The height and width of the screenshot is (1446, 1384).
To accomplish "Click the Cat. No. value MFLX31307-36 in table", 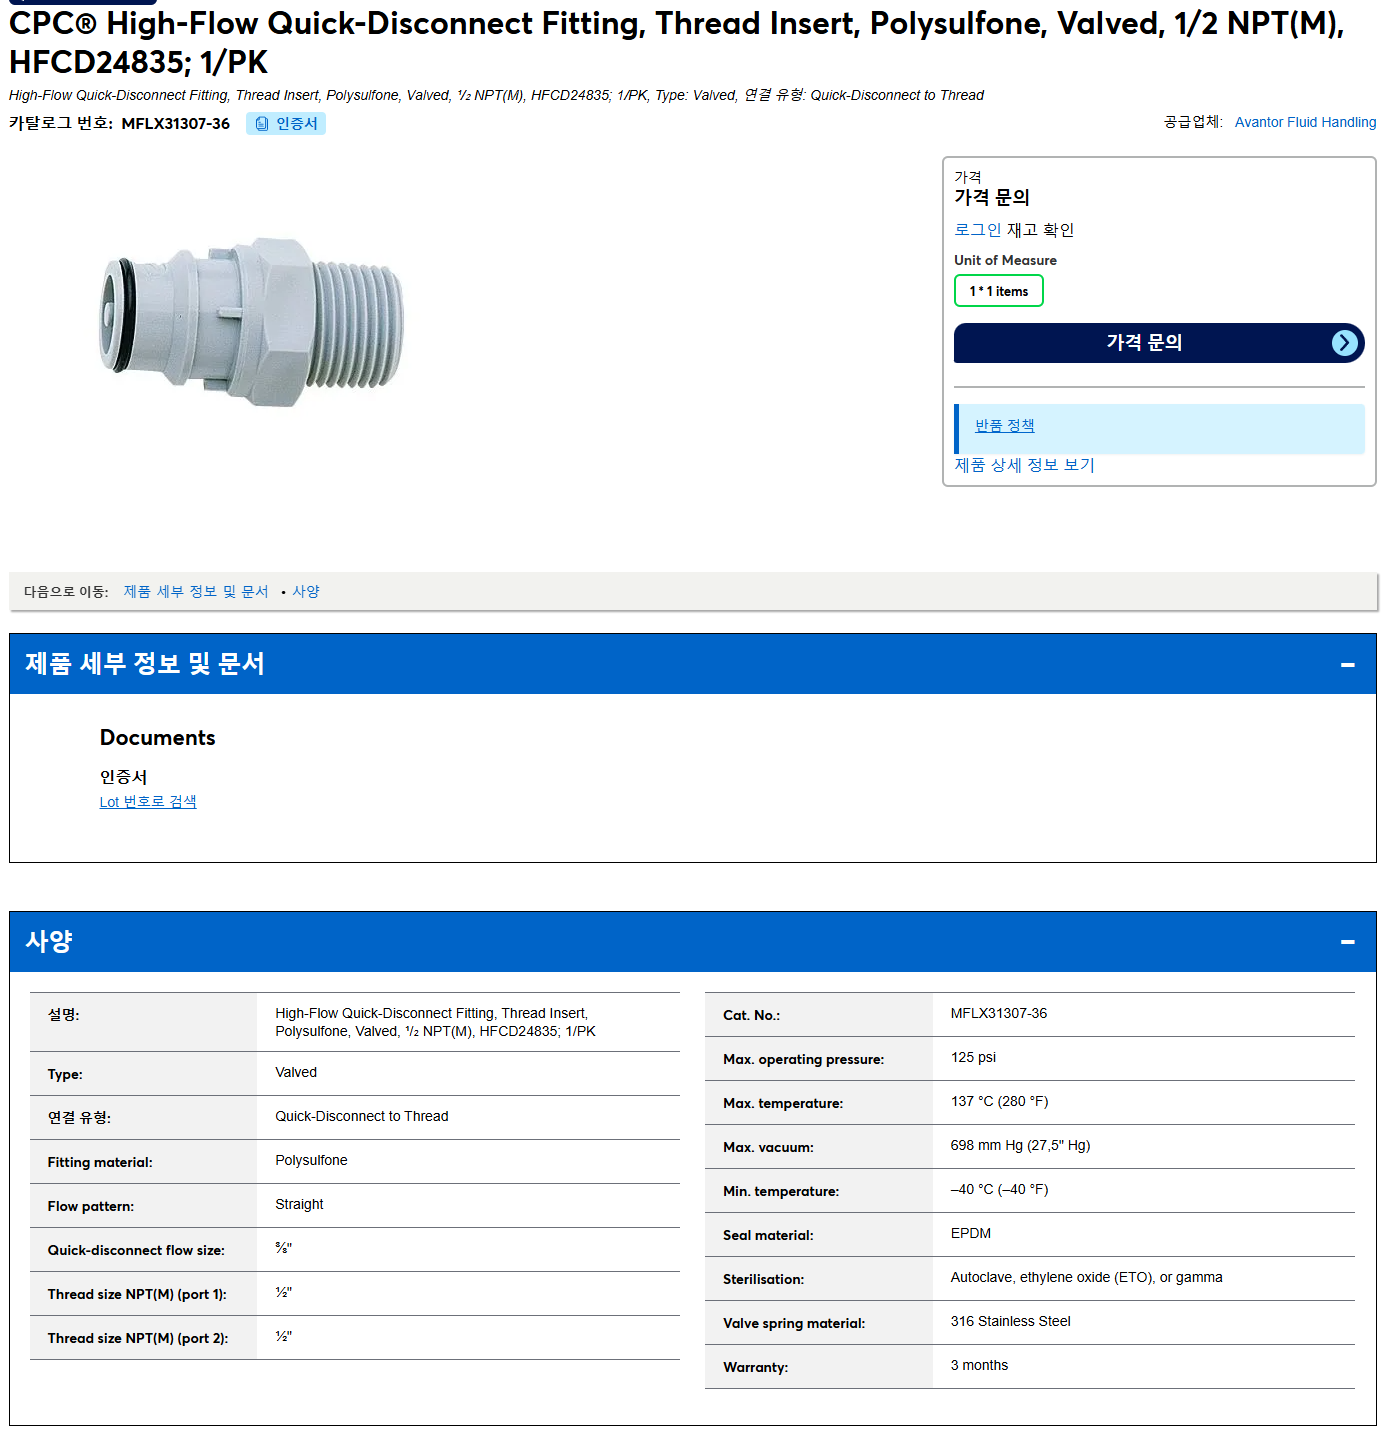I will tap(998, 1014).
